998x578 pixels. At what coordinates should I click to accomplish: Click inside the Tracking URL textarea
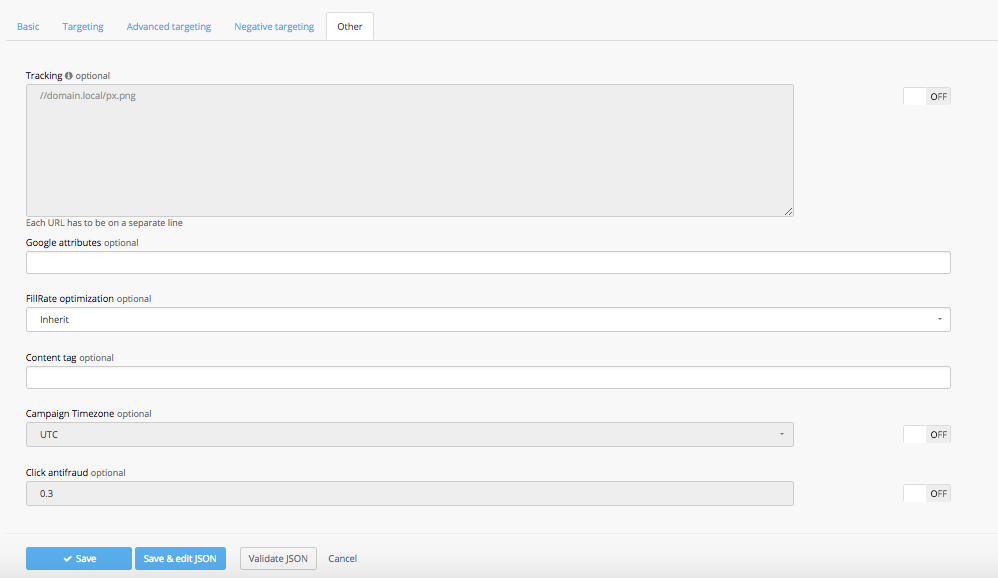(x=409, y=150)
